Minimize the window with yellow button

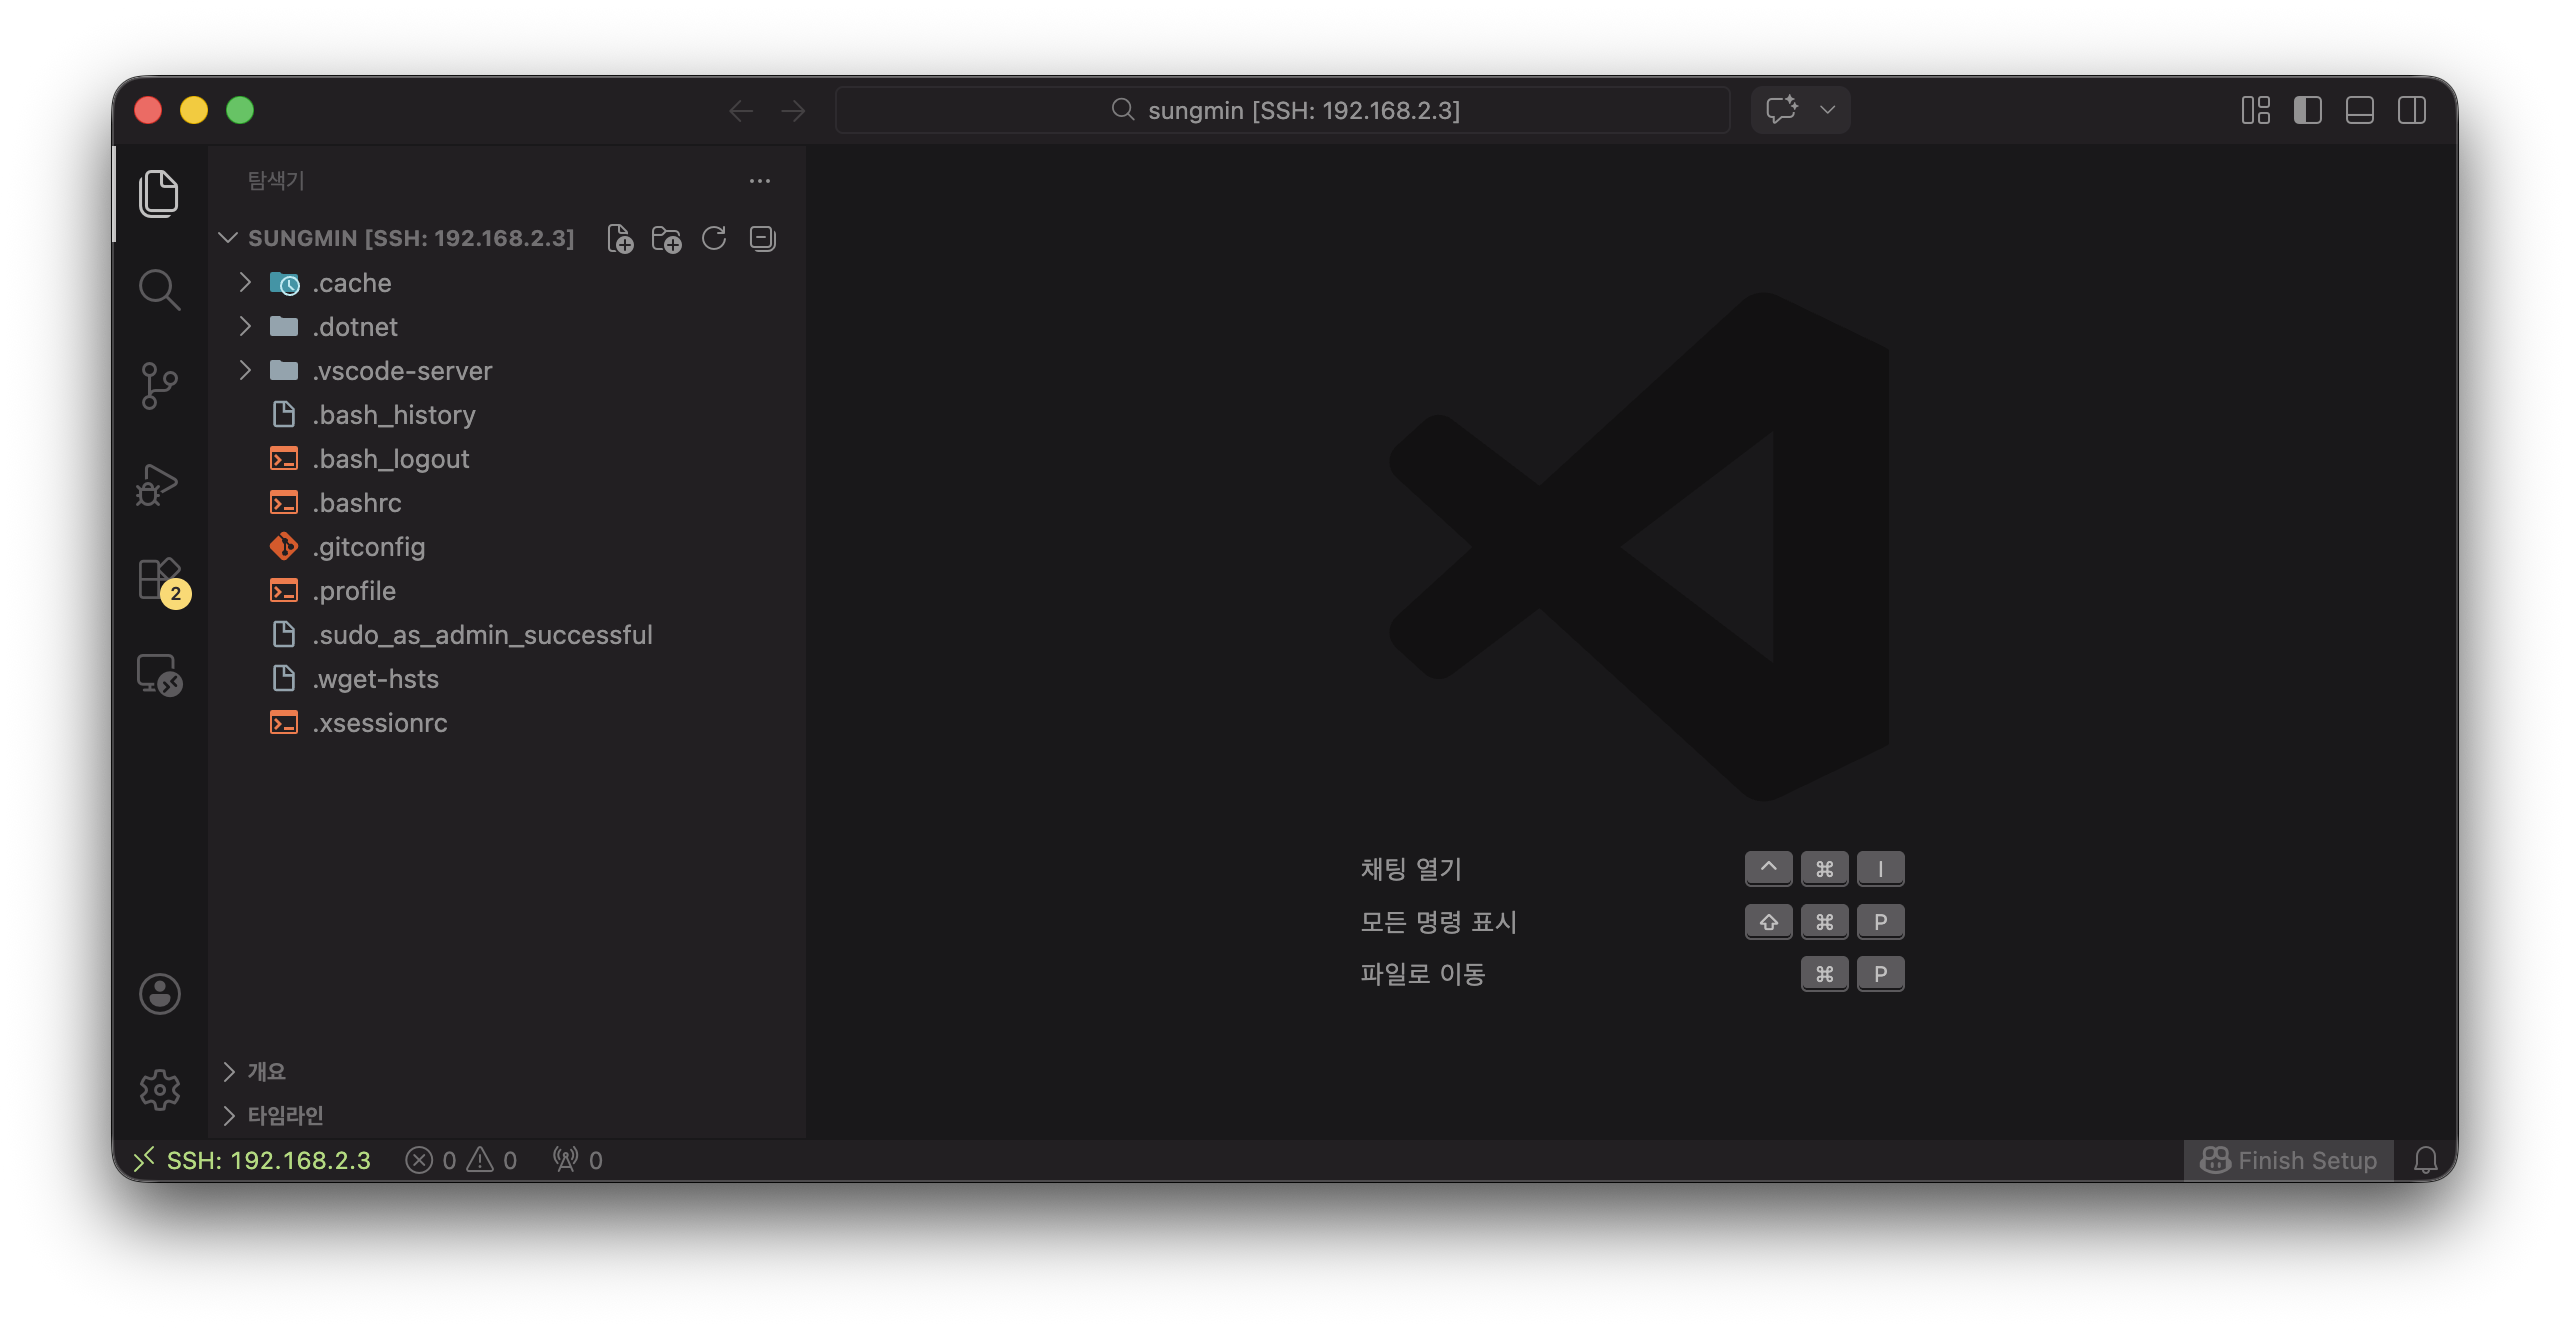(194, 110)
